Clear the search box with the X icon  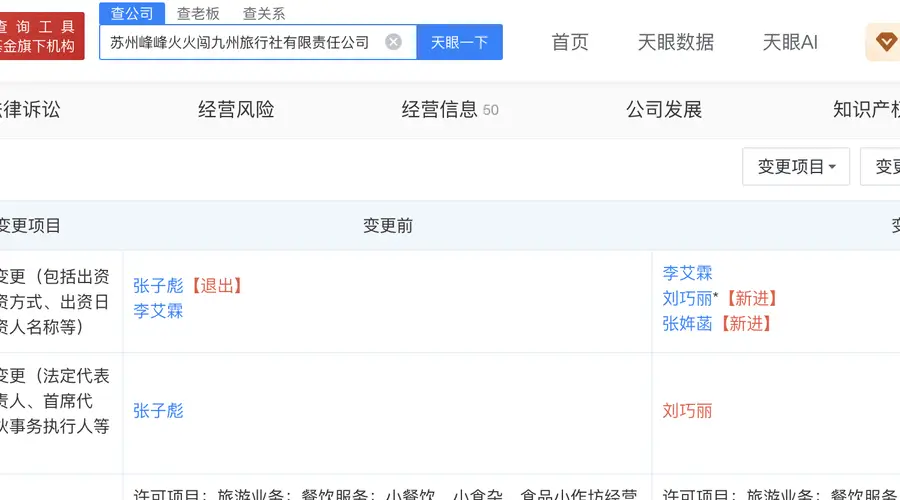pos(393,42)
